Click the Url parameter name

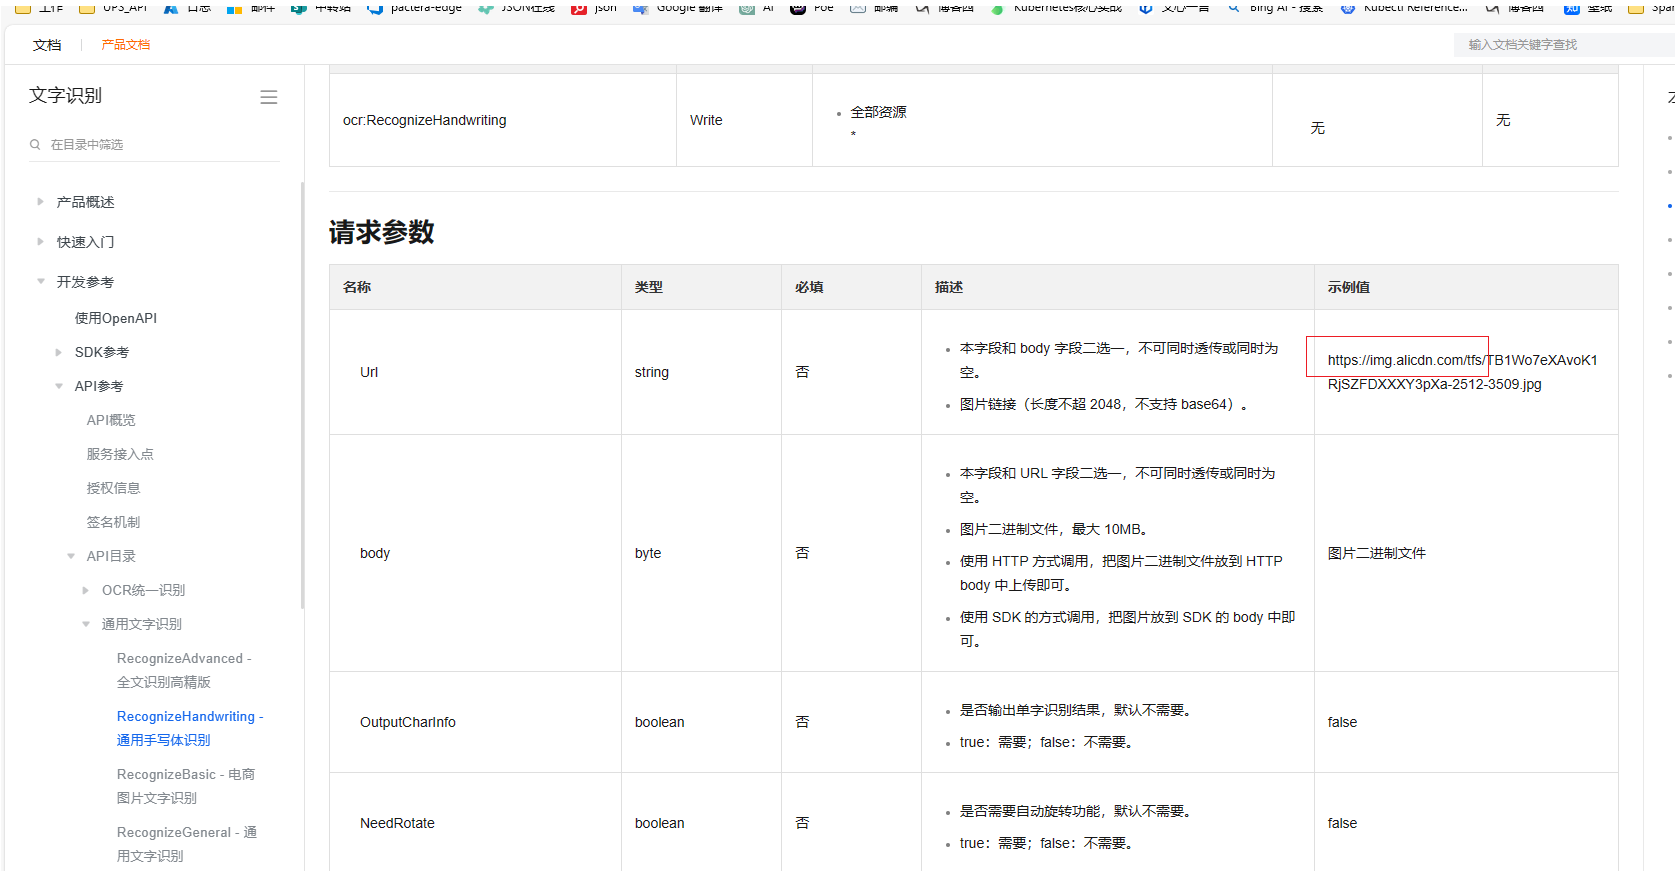(x=369, y=372)
